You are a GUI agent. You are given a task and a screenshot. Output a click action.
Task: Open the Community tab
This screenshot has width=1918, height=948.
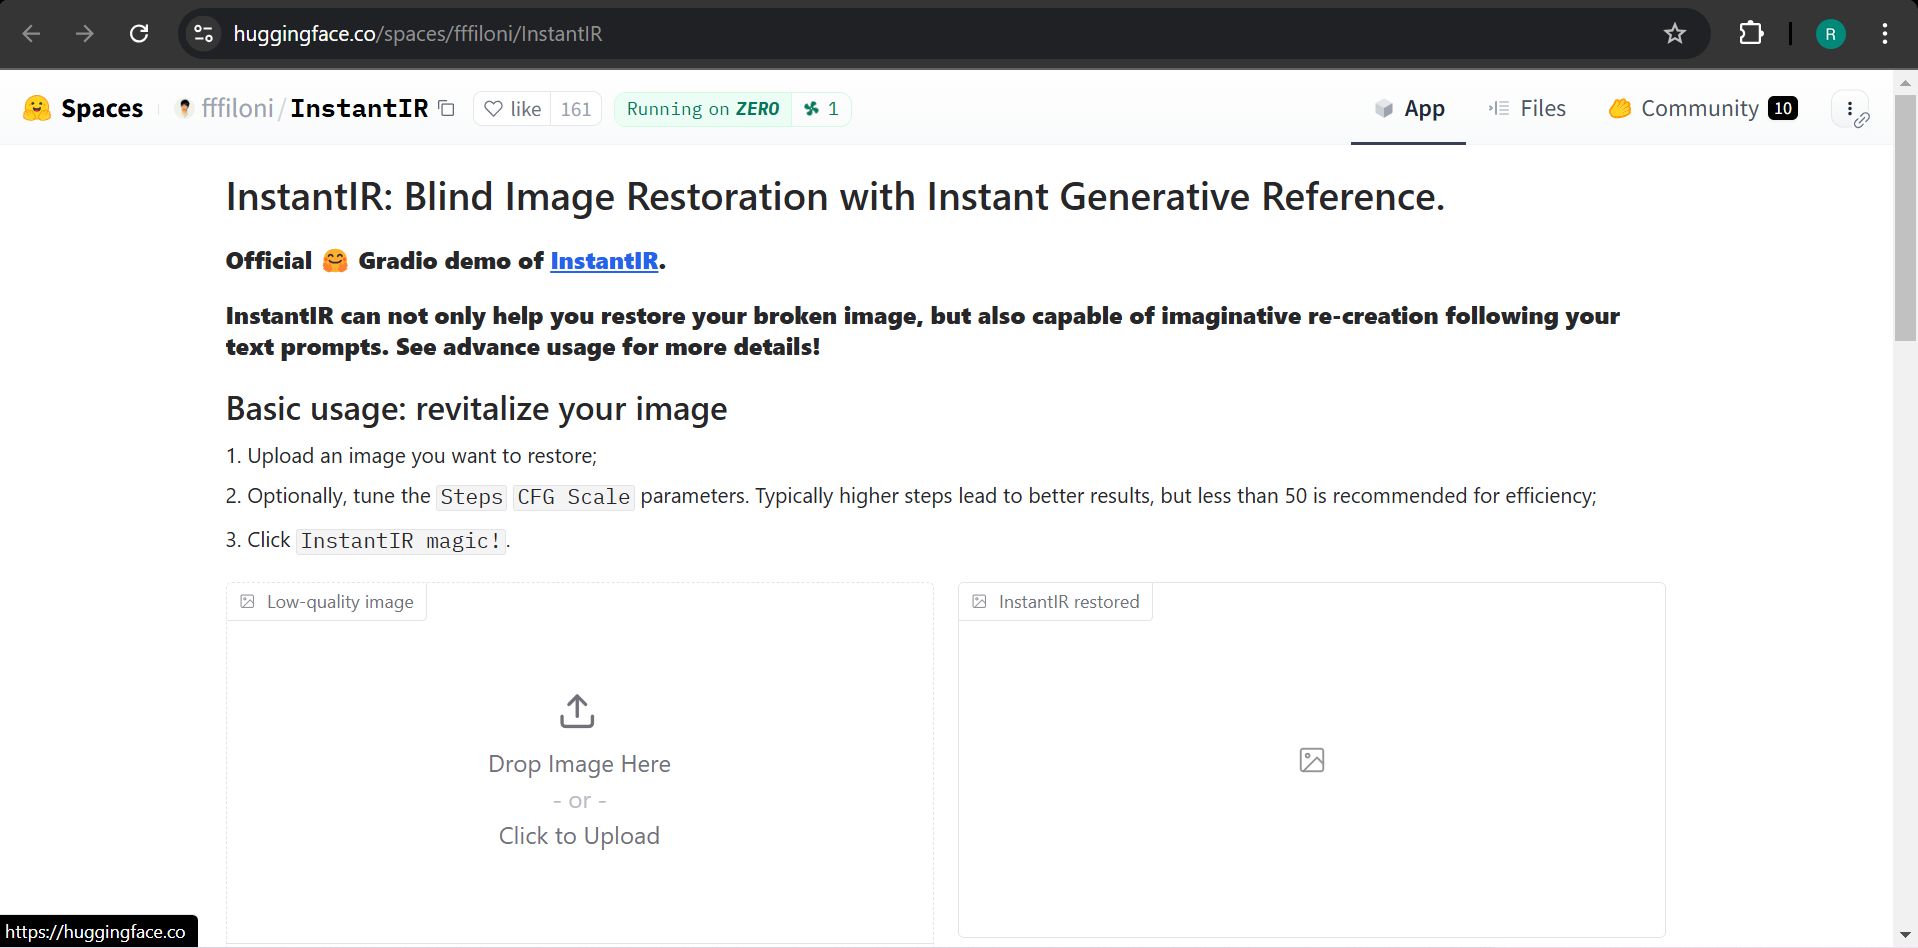coord(1703,108)
